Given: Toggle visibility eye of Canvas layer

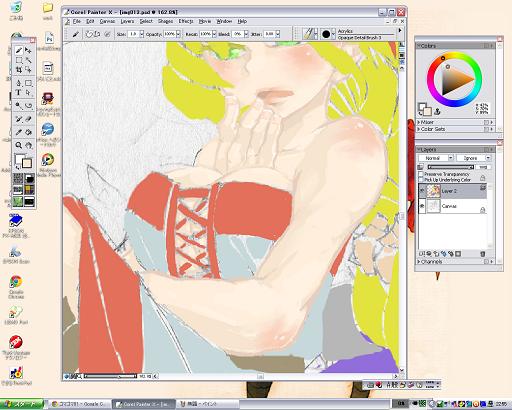Looking at the screenshot, I should tap(422, 206).
